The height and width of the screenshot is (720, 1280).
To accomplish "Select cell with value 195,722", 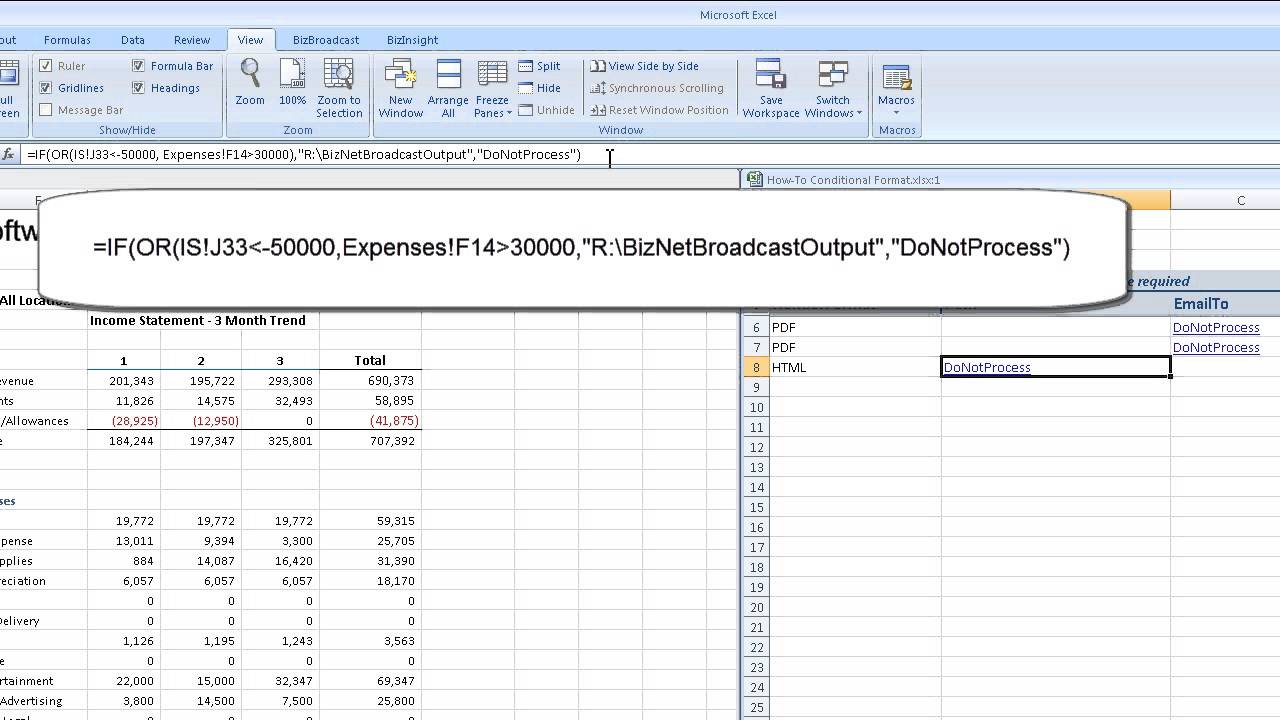I will coord(202,380).
